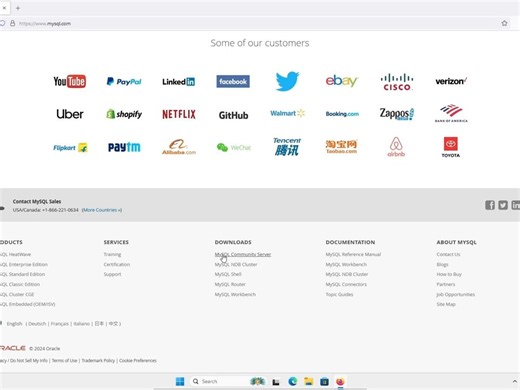Open the MySQL Reference Manual link
This screenshot has height=390, width=520.
pos(353,254)
